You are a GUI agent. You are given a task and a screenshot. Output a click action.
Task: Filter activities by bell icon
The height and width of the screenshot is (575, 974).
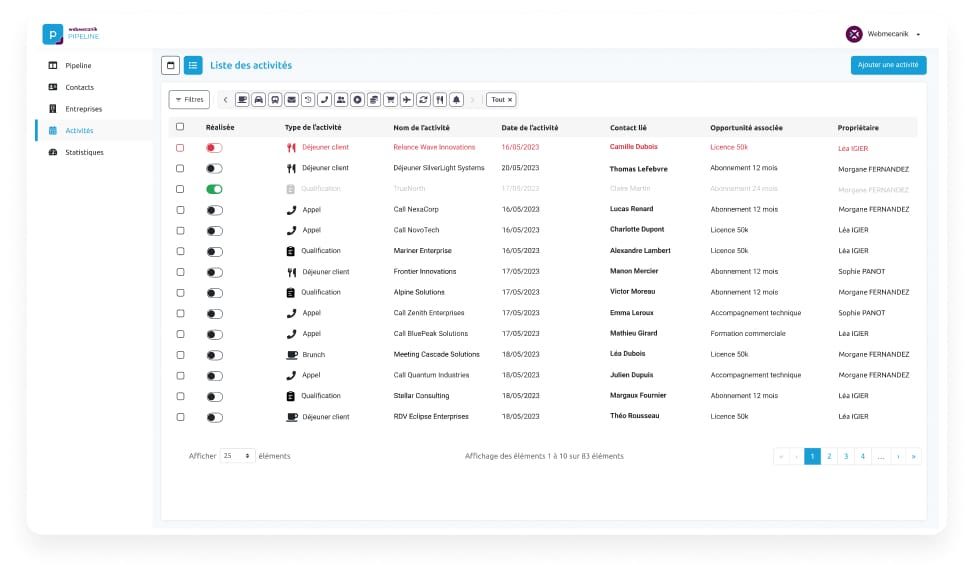(456, 100)
